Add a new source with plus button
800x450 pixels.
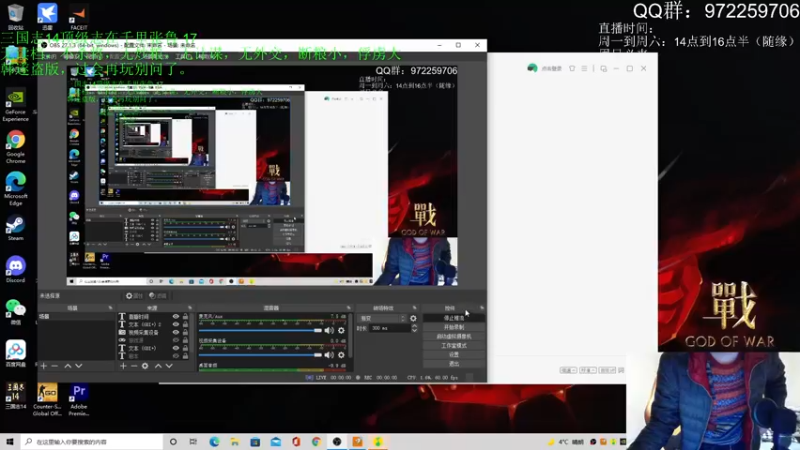123,366
